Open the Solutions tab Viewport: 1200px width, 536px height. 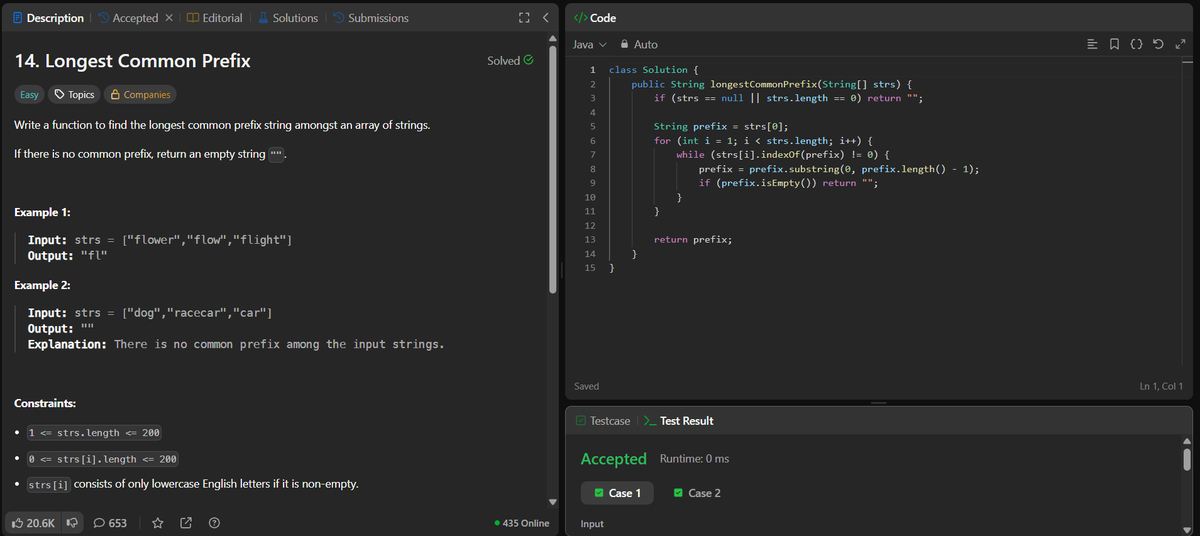point(287,18)
